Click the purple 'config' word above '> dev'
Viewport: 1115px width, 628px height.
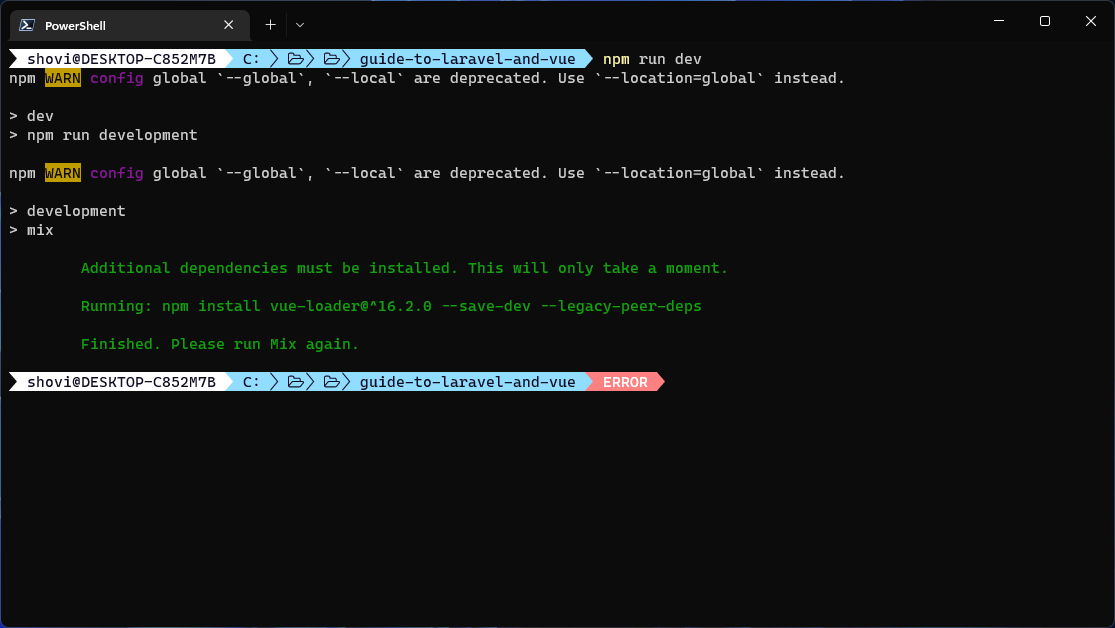[117, 78]
